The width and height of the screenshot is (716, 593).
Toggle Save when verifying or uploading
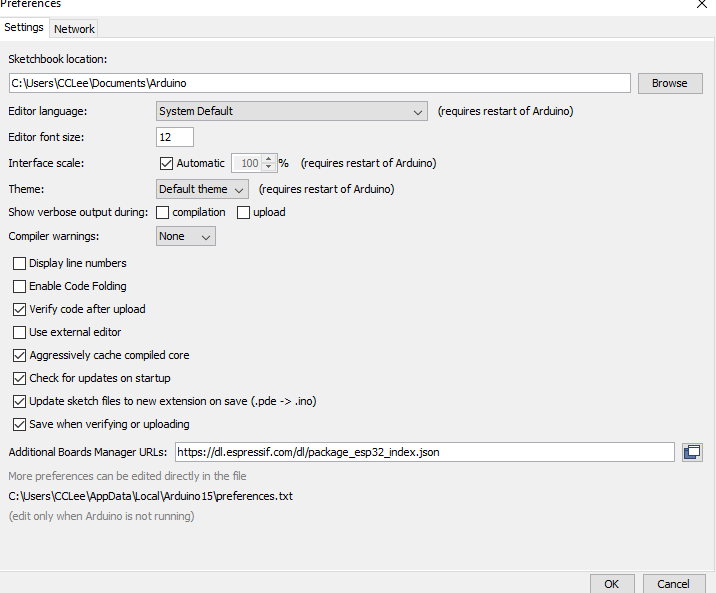pos(20,425)
